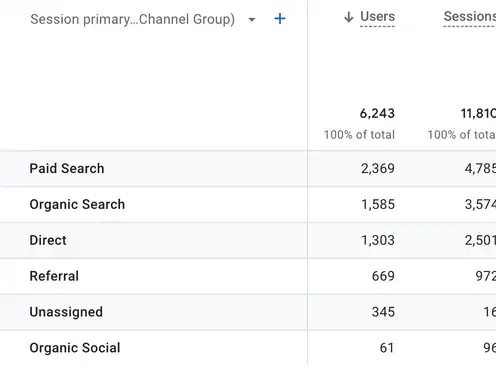The width and height of the screenshot is (496, 380).
Task: Click the descending sort arrow beside Users
Action: pyautogui.click(x=348, y=17)
